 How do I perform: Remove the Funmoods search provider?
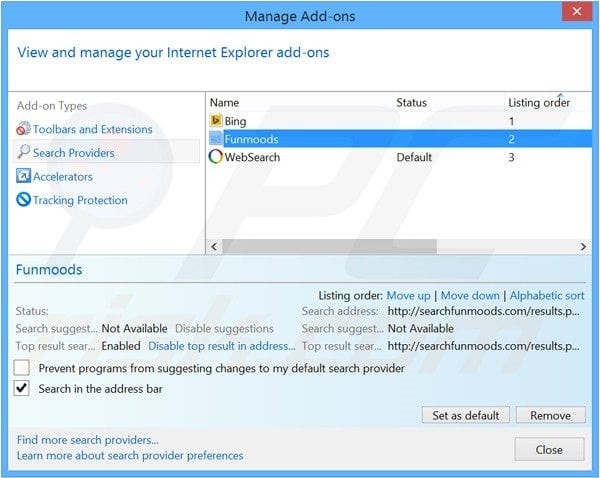point(550,415)
